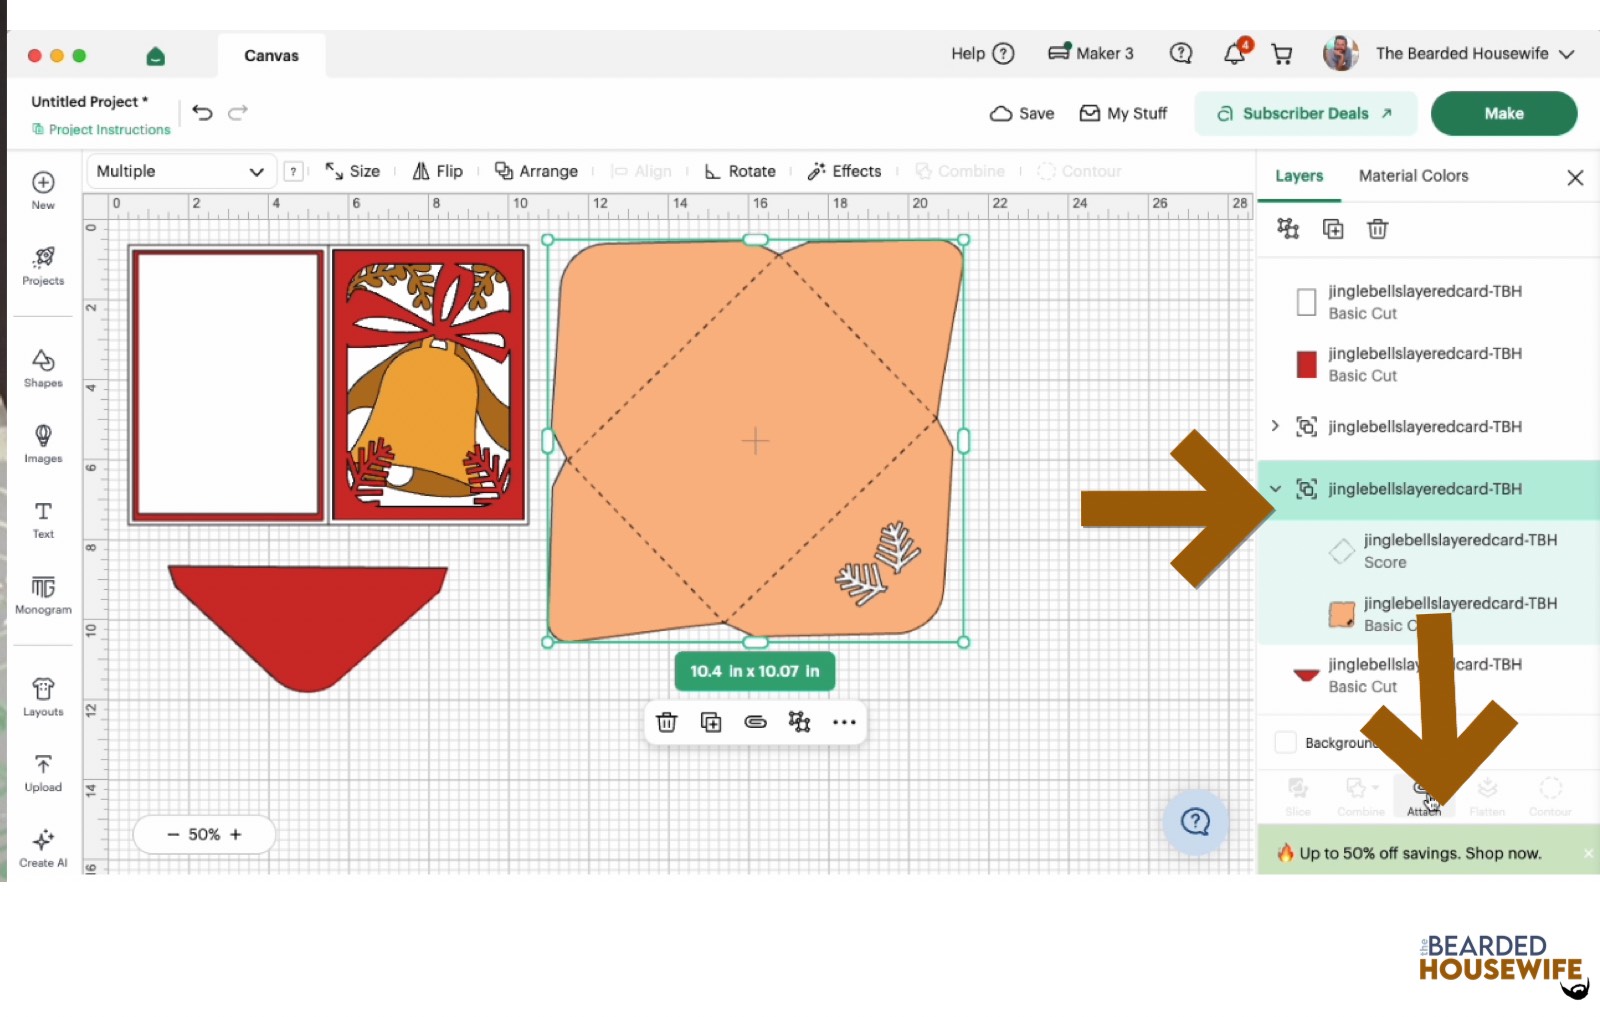
Task: Toggle the Background checkbox in Layers
Action: point(1286,742)
